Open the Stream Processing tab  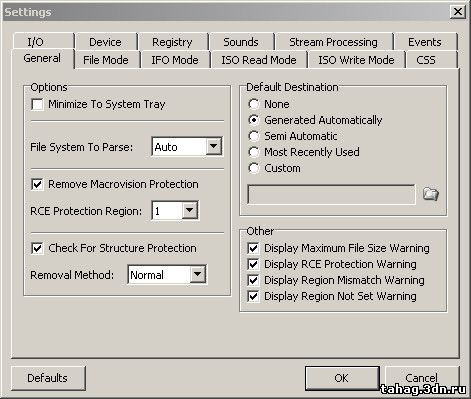click(333, 42)
